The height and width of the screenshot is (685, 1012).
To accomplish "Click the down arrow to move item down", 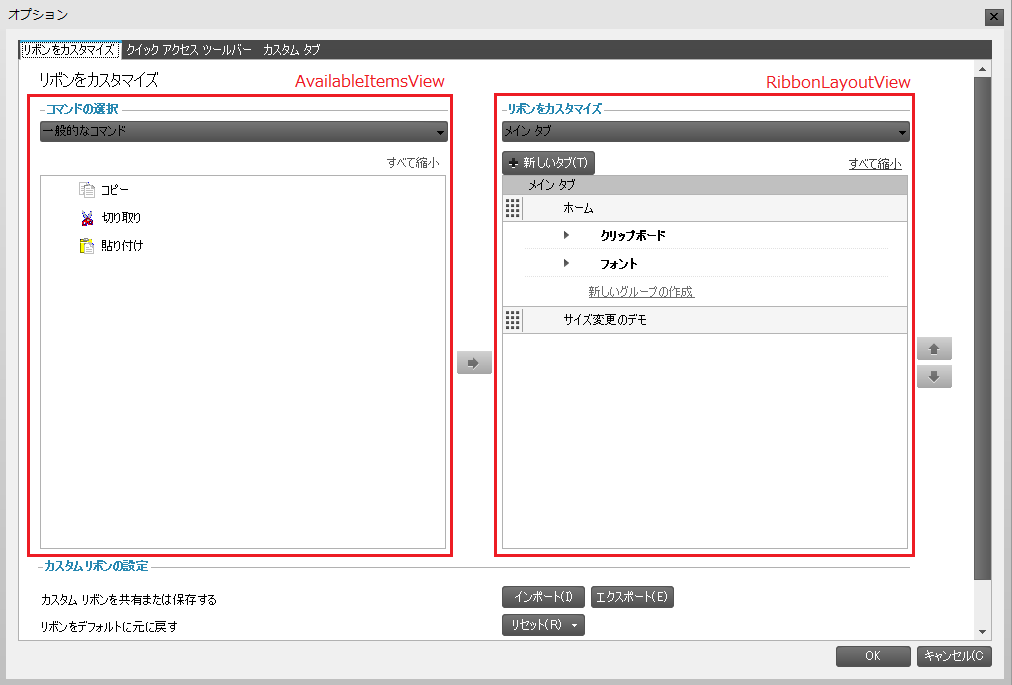I will click(933, 376).
